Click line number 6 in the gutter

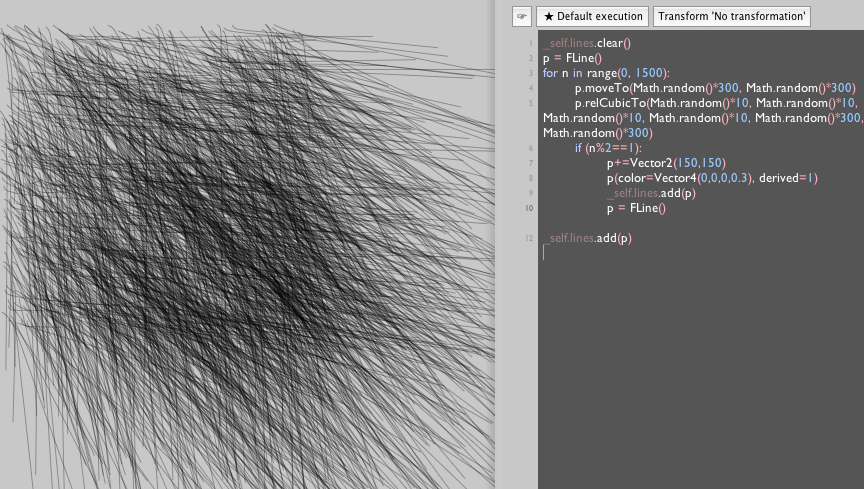(x=530, y=149)
